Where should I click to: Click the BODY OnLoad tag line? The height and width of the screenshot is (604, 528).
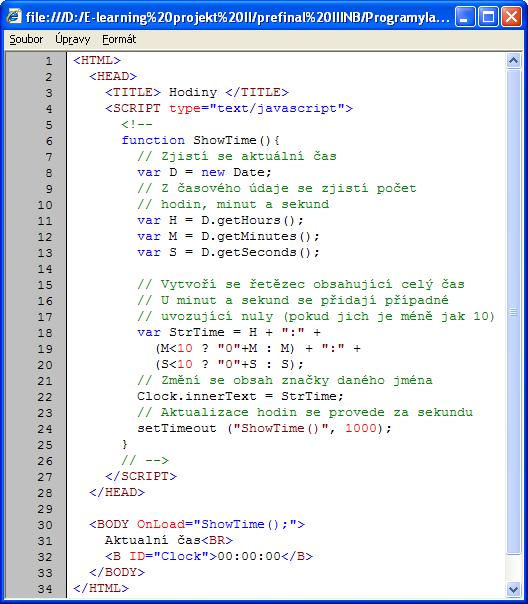pos(197,524)
